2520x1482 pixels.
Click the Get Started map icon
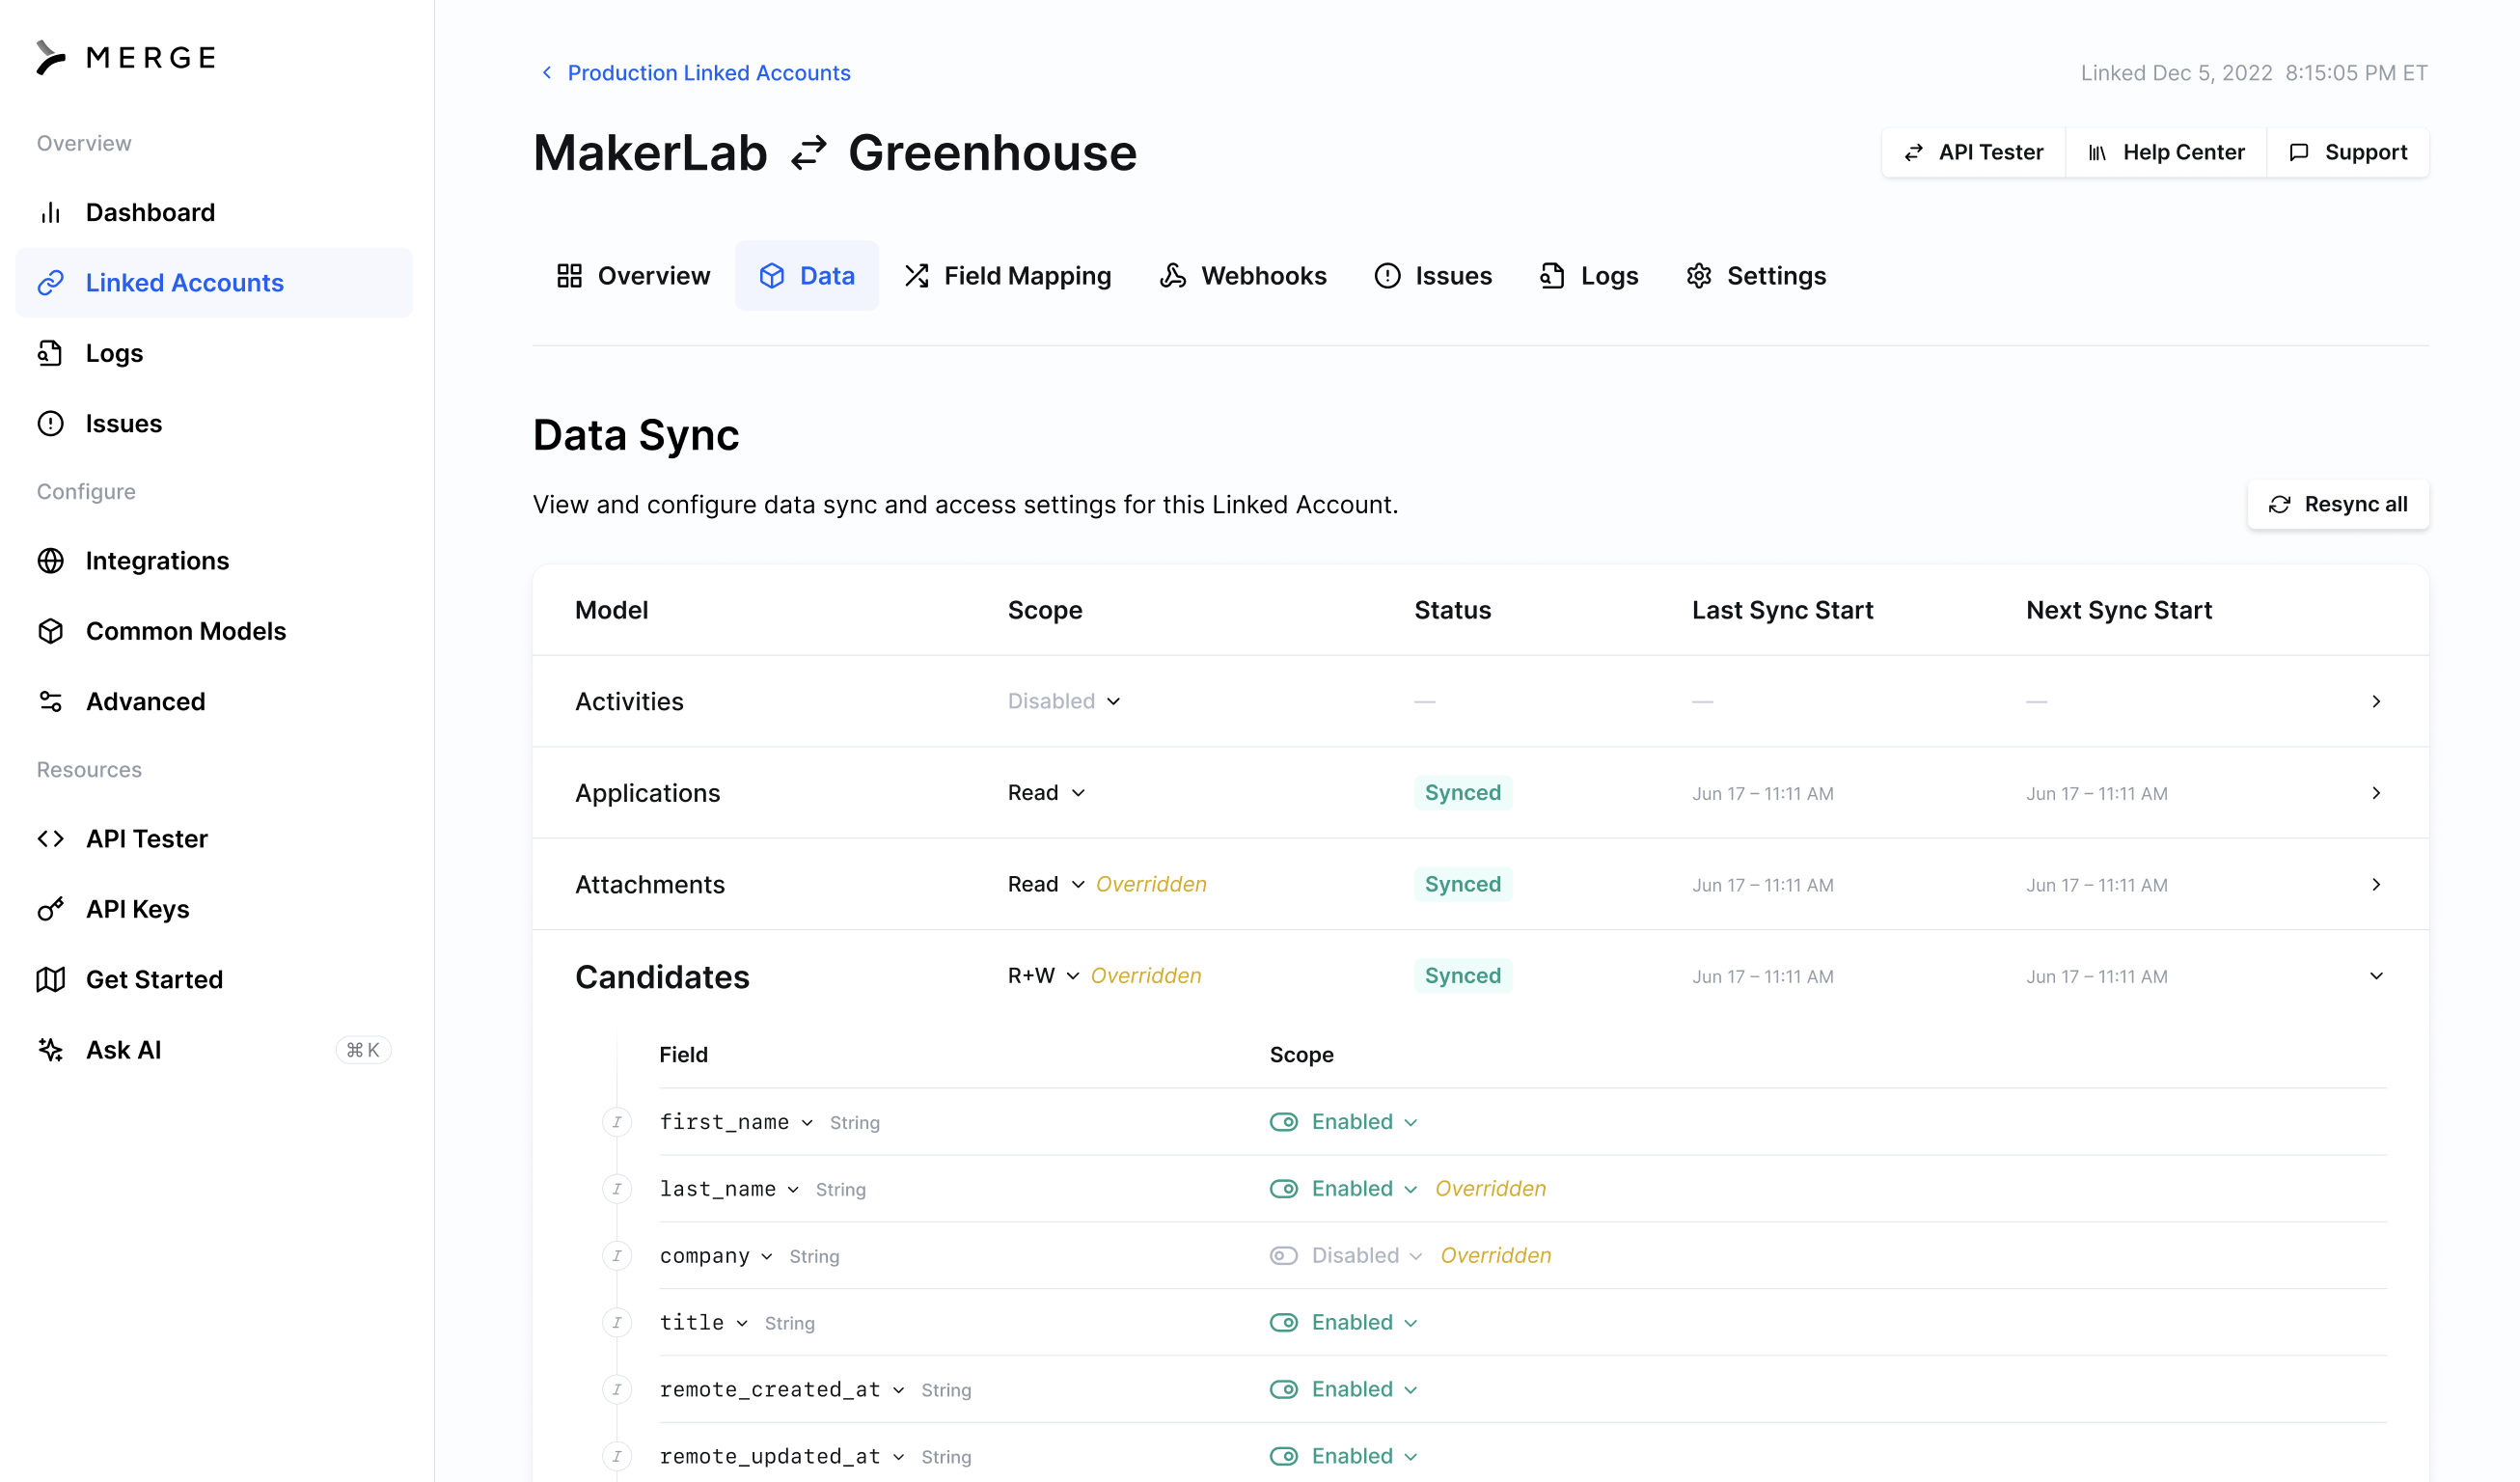coord(51,979)
